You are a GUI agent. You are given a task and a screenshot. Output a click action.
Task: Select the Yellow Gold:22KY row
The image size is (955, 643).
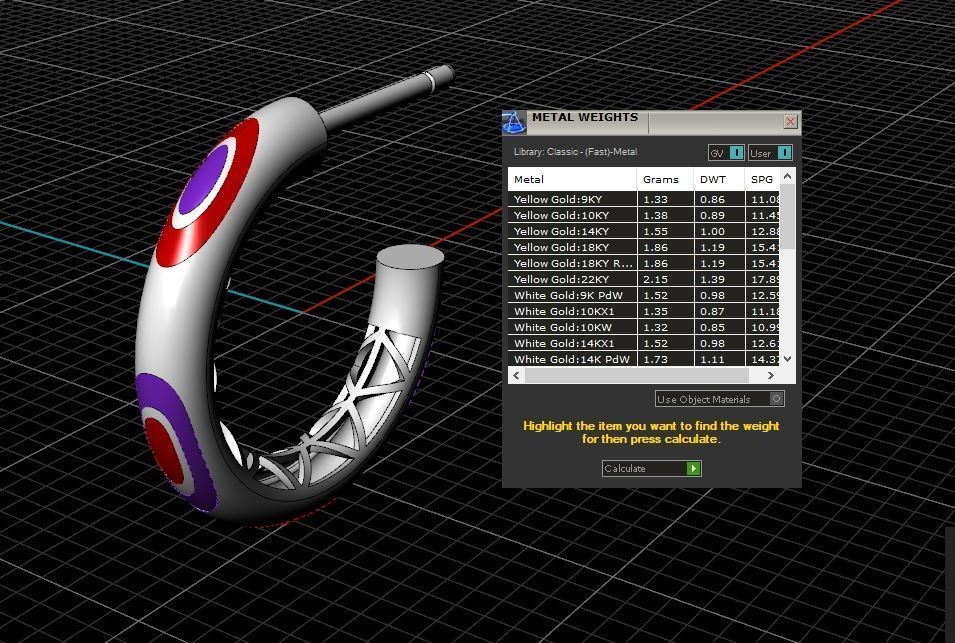point(644,279)
